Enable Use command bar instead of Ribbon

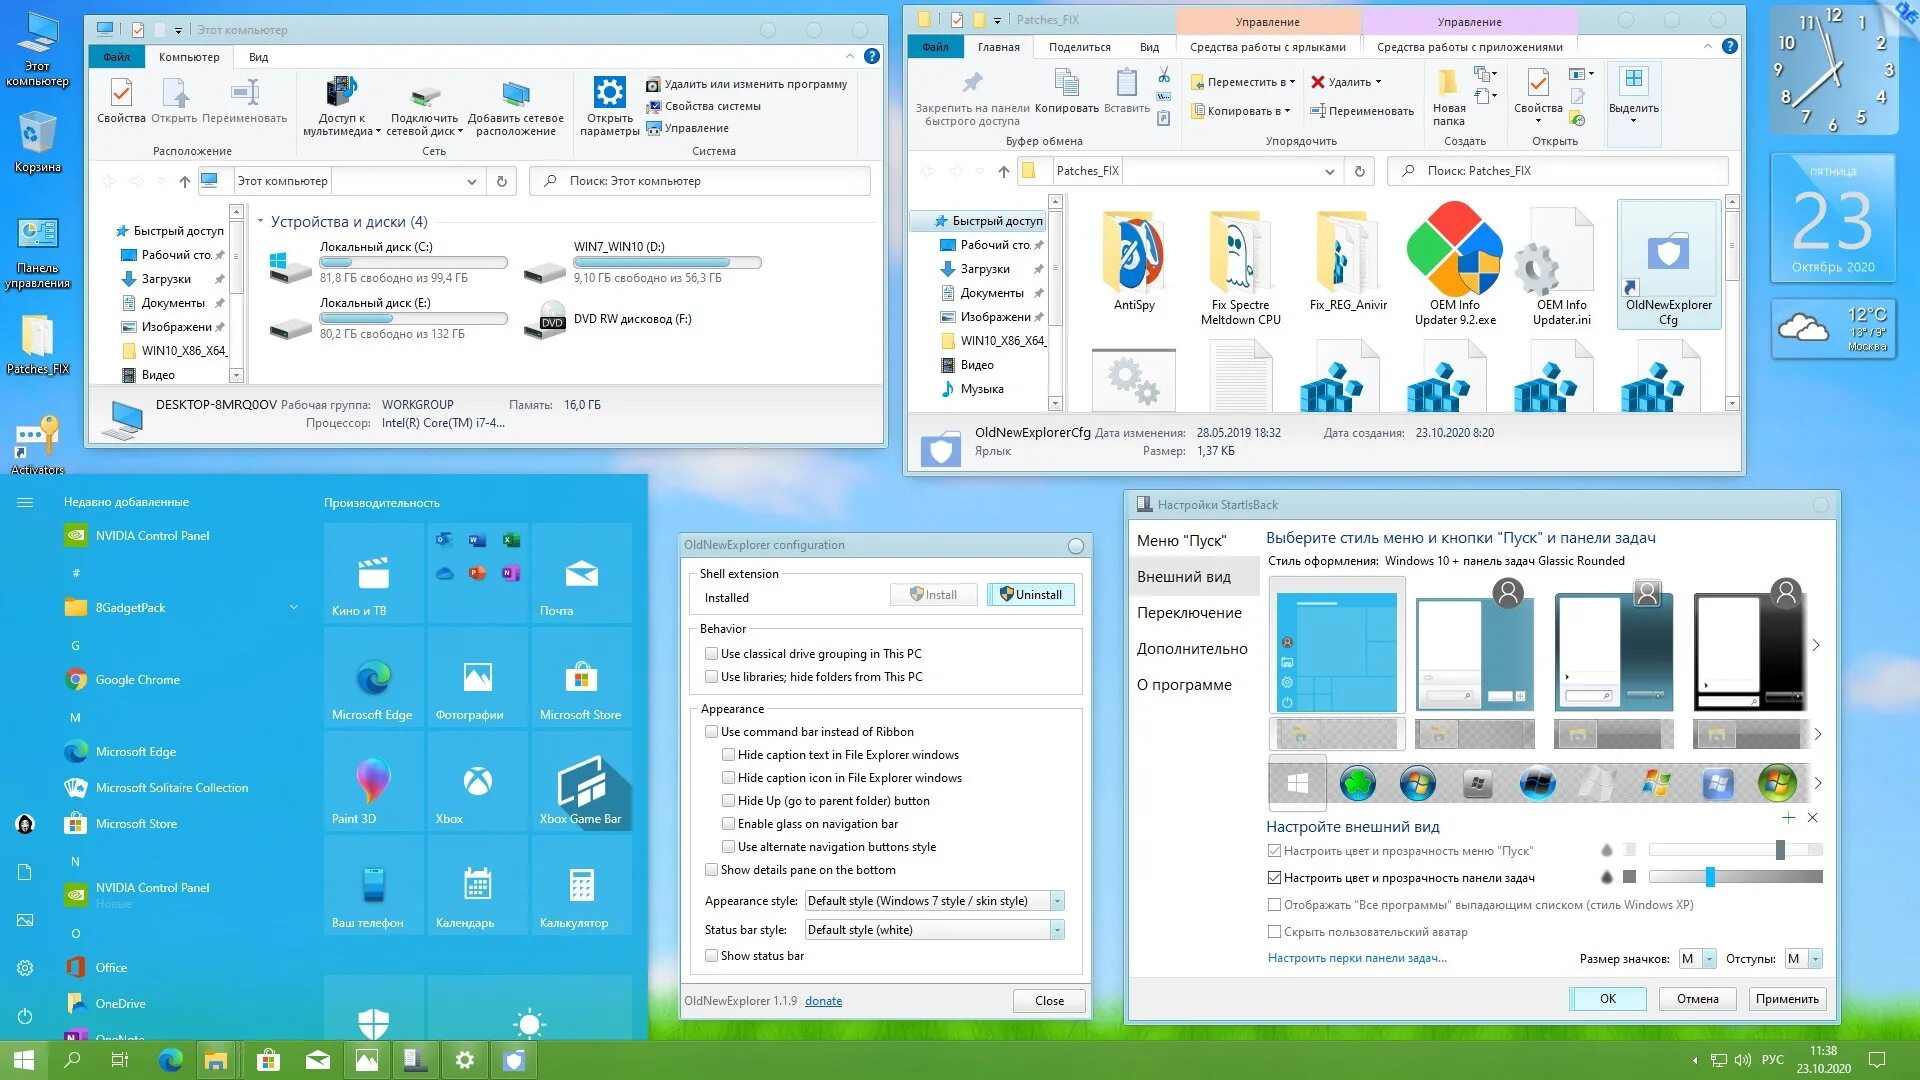(712, 732)
